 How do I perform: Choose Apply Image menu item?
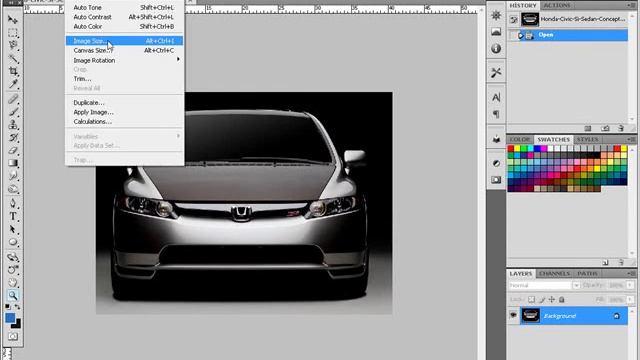coord(124,112)
